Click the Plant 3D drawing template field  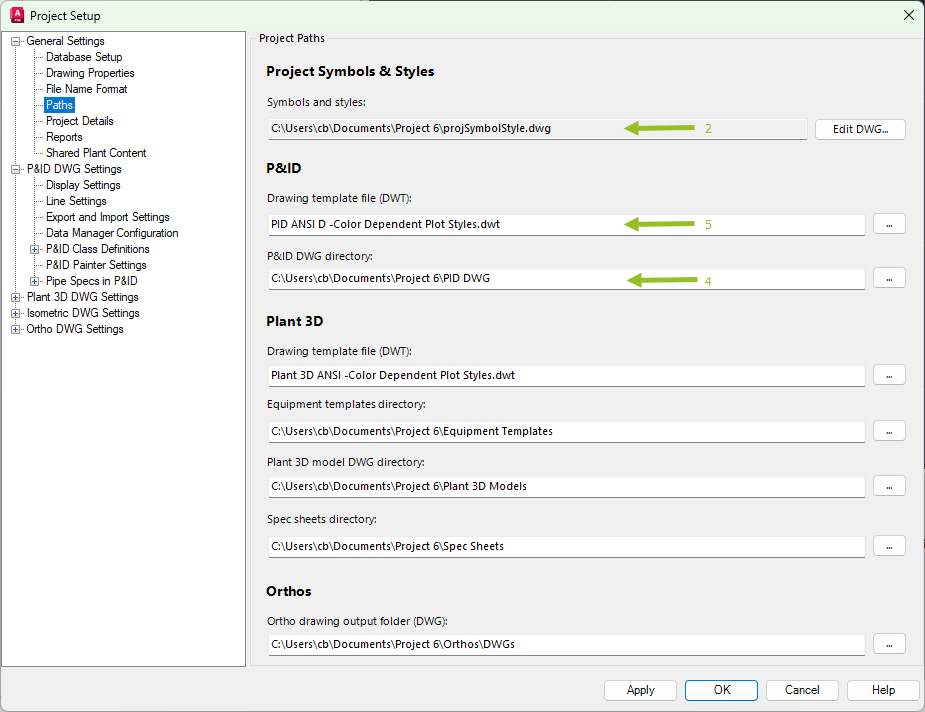point(566,375)
